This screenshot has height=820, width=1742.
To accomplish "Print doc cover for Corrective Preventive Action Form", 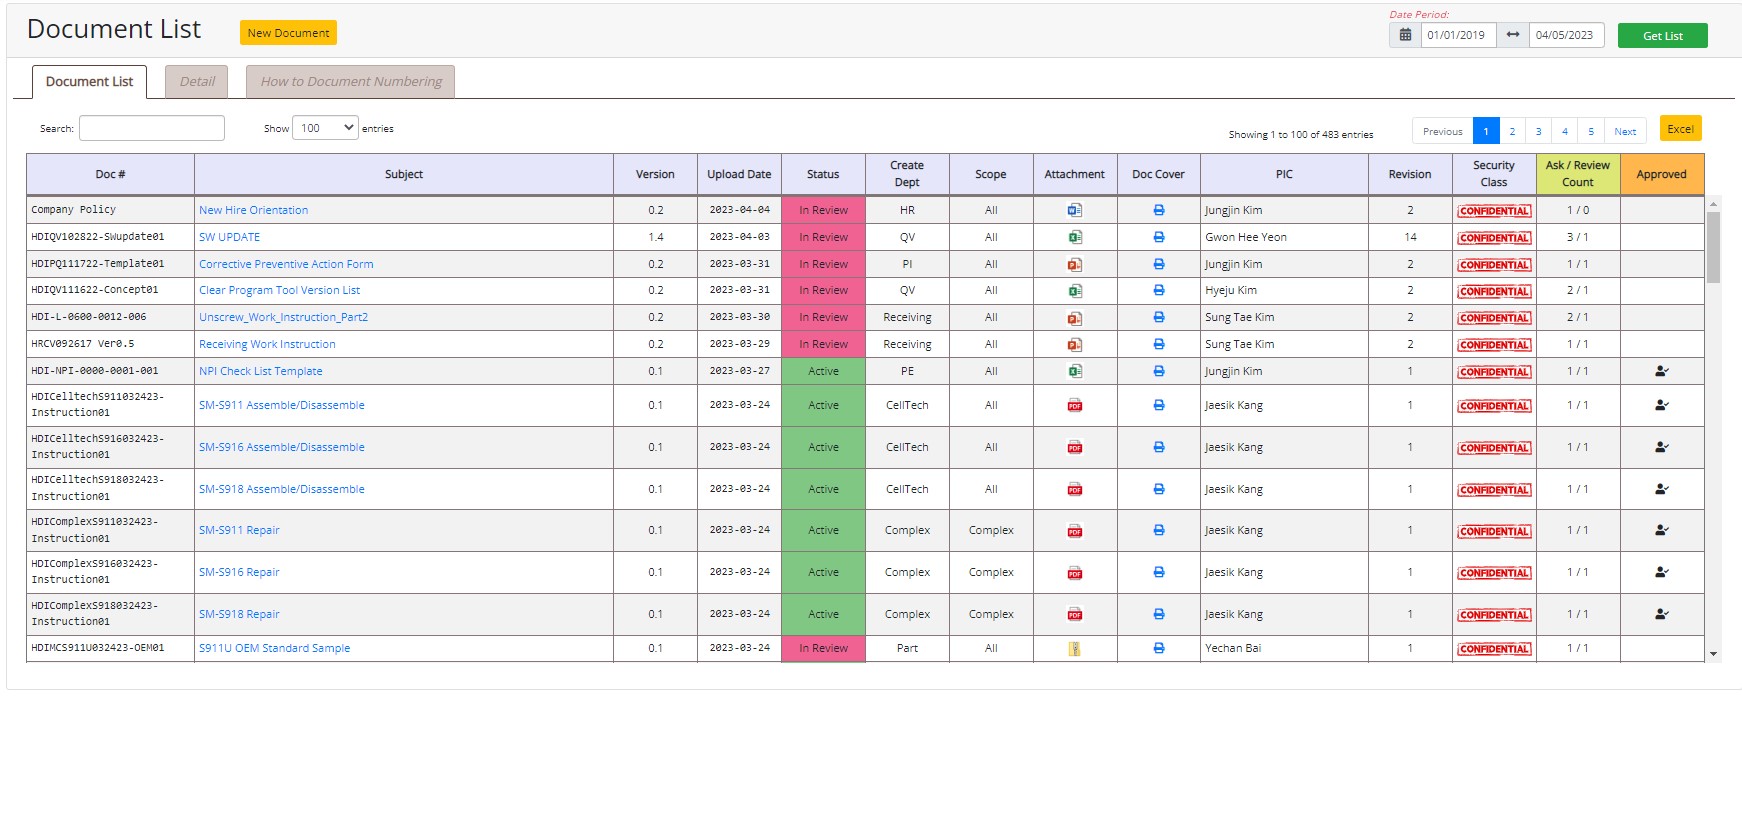I will 1158,264.
